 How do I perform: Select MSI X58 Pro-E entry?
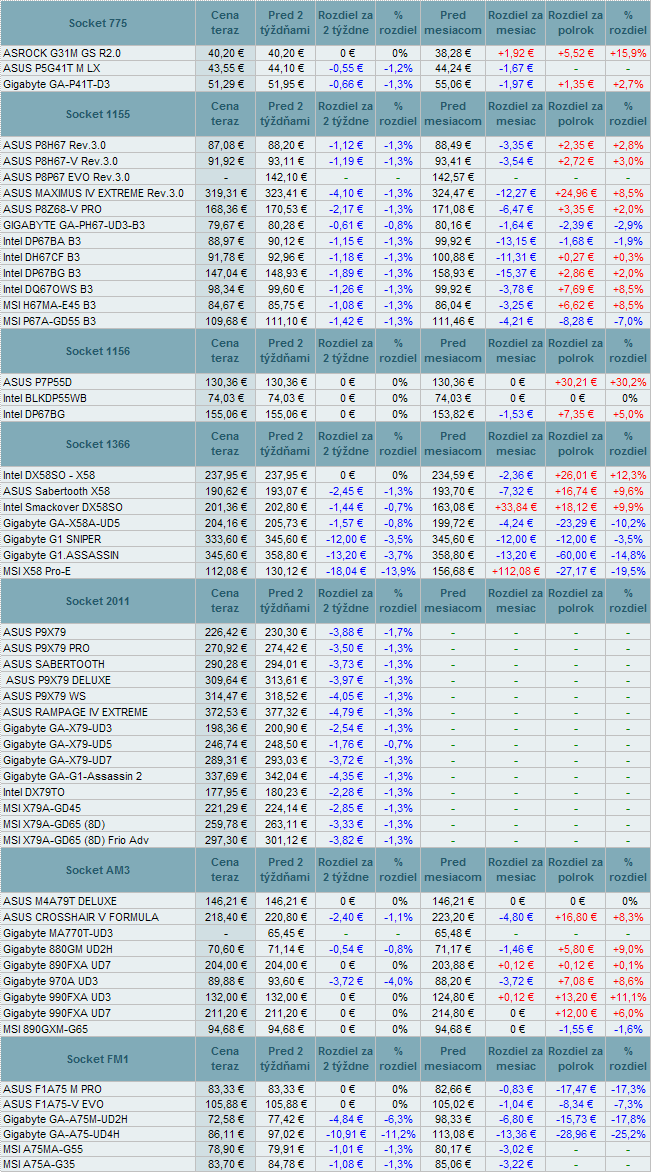[x=37, y=570]
